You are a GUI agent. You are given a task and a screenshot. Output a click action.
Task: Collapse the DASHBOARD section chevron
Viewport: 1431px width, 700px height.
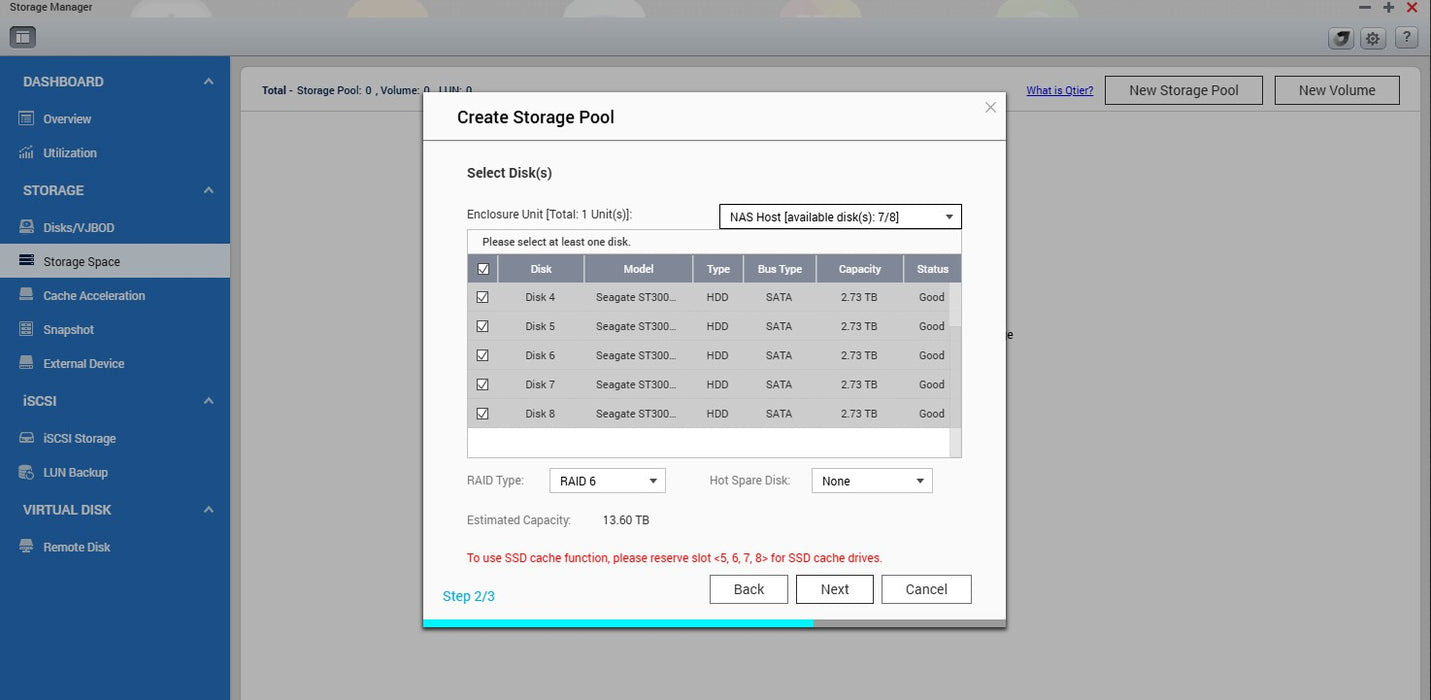pos(208,82)
